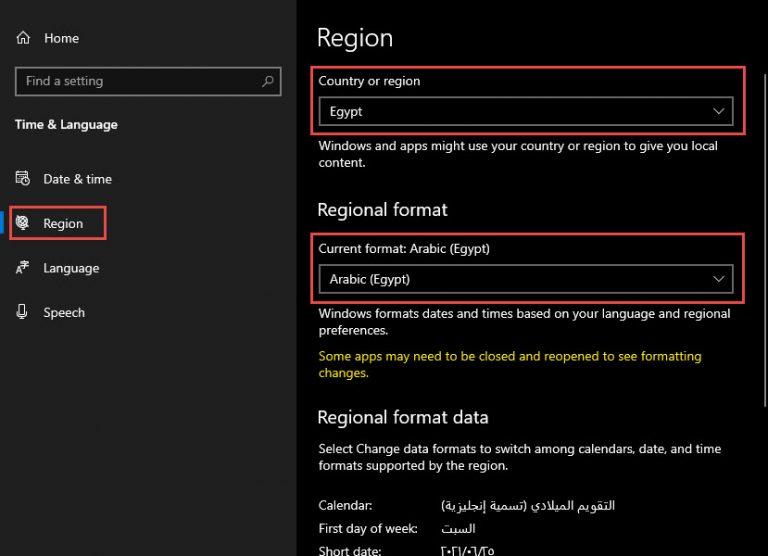The height and width of the screenshot is (556, 768).
Task: Click the search magnifier icon
Action: click(x=267, y=81)
